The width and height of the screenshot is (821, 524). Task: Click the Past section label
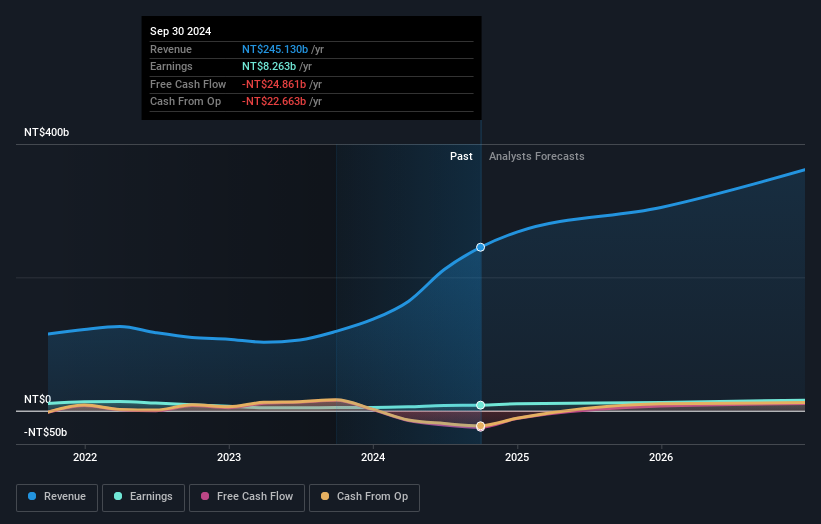(x=461, y=156)
